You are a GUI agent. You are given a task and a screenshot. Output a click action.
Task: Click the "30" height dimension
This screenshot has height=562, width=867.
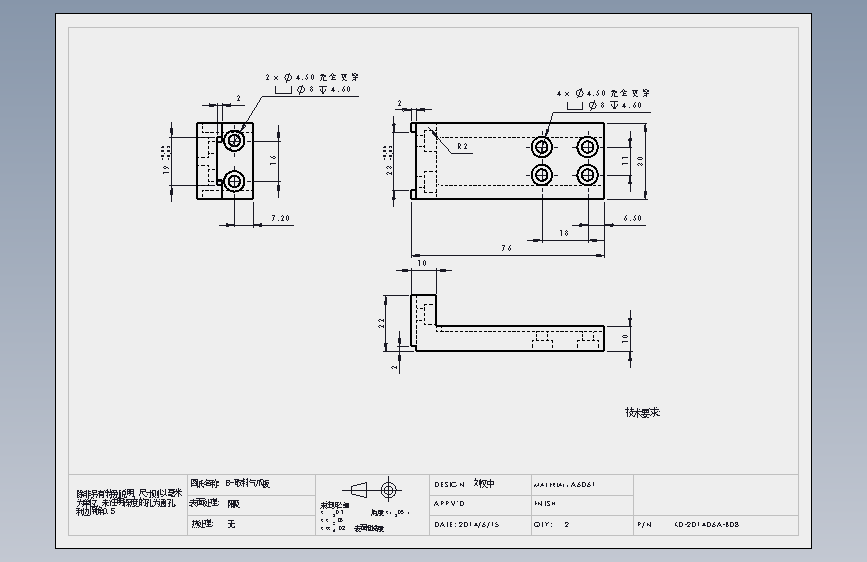coord(640,161)
